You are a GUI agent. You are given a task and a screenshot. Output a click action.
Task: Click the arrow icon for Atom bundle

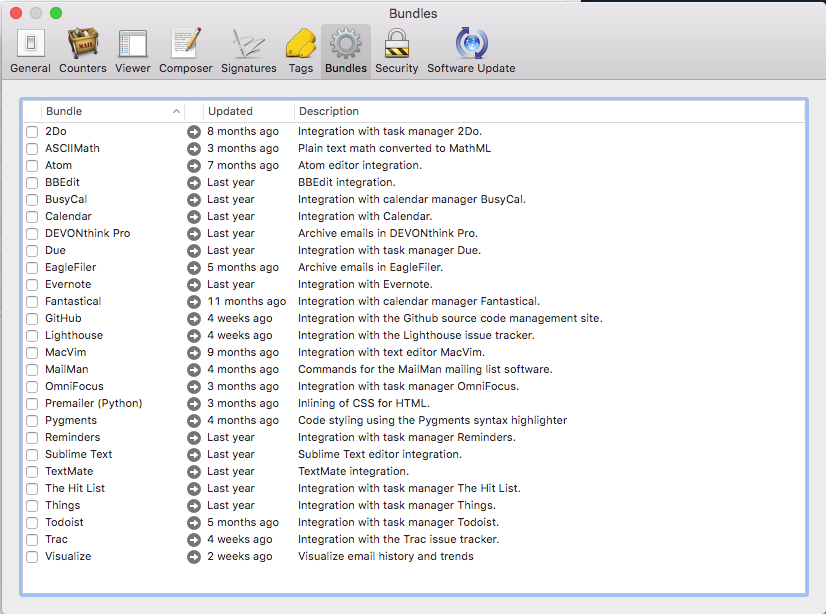[x=194, y=166]
